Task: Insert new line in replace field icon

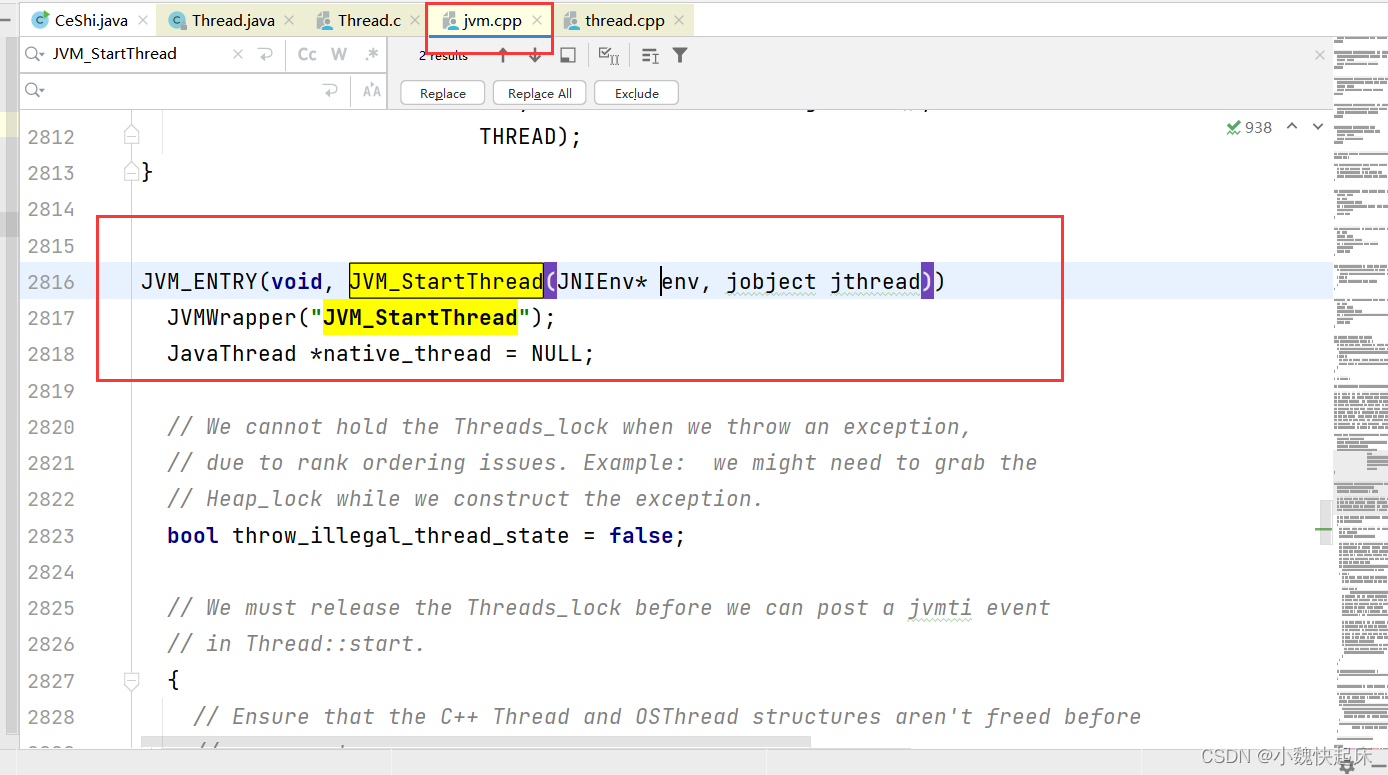Action: click(330, 91)
